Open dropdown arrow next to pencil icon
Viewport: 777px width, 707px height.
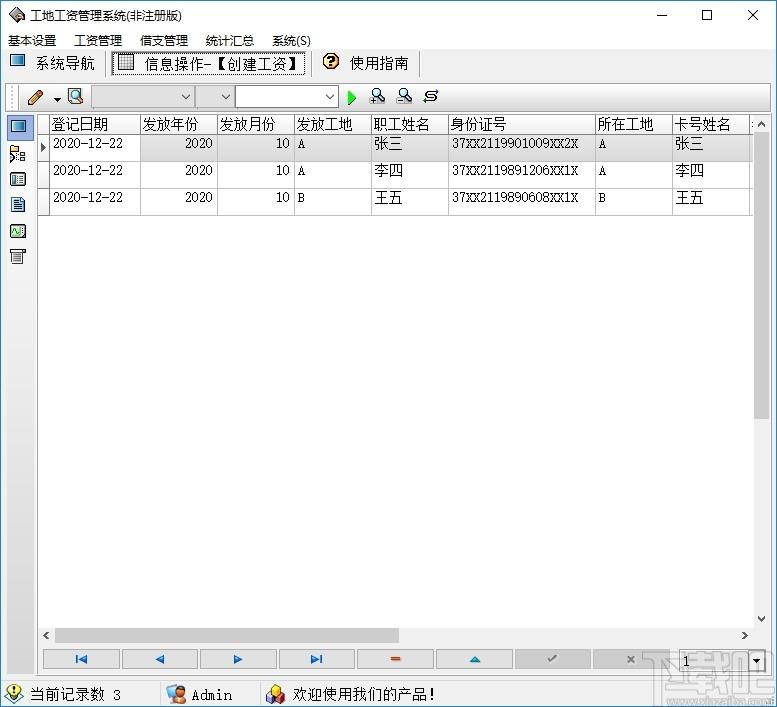(x=57, y=99)
